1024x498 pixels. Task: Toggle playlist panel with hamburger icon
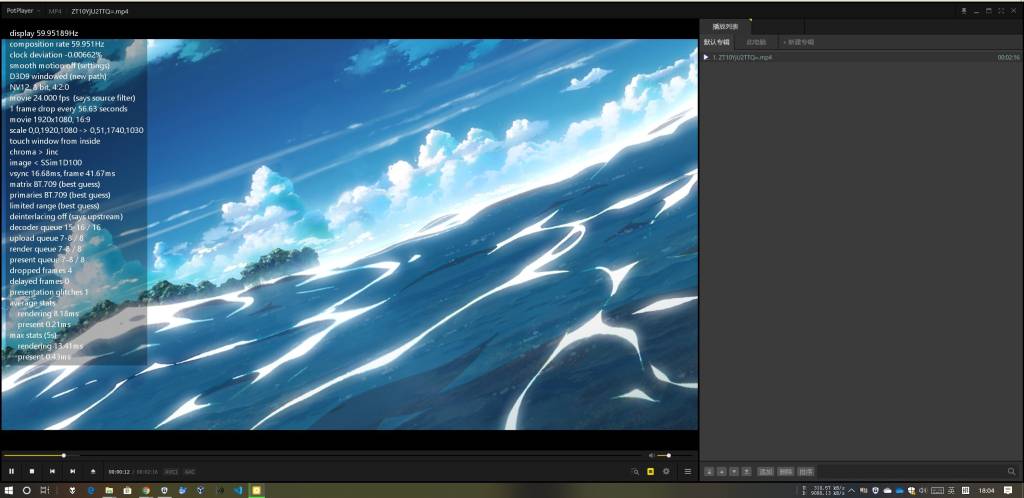click(688, 471)
